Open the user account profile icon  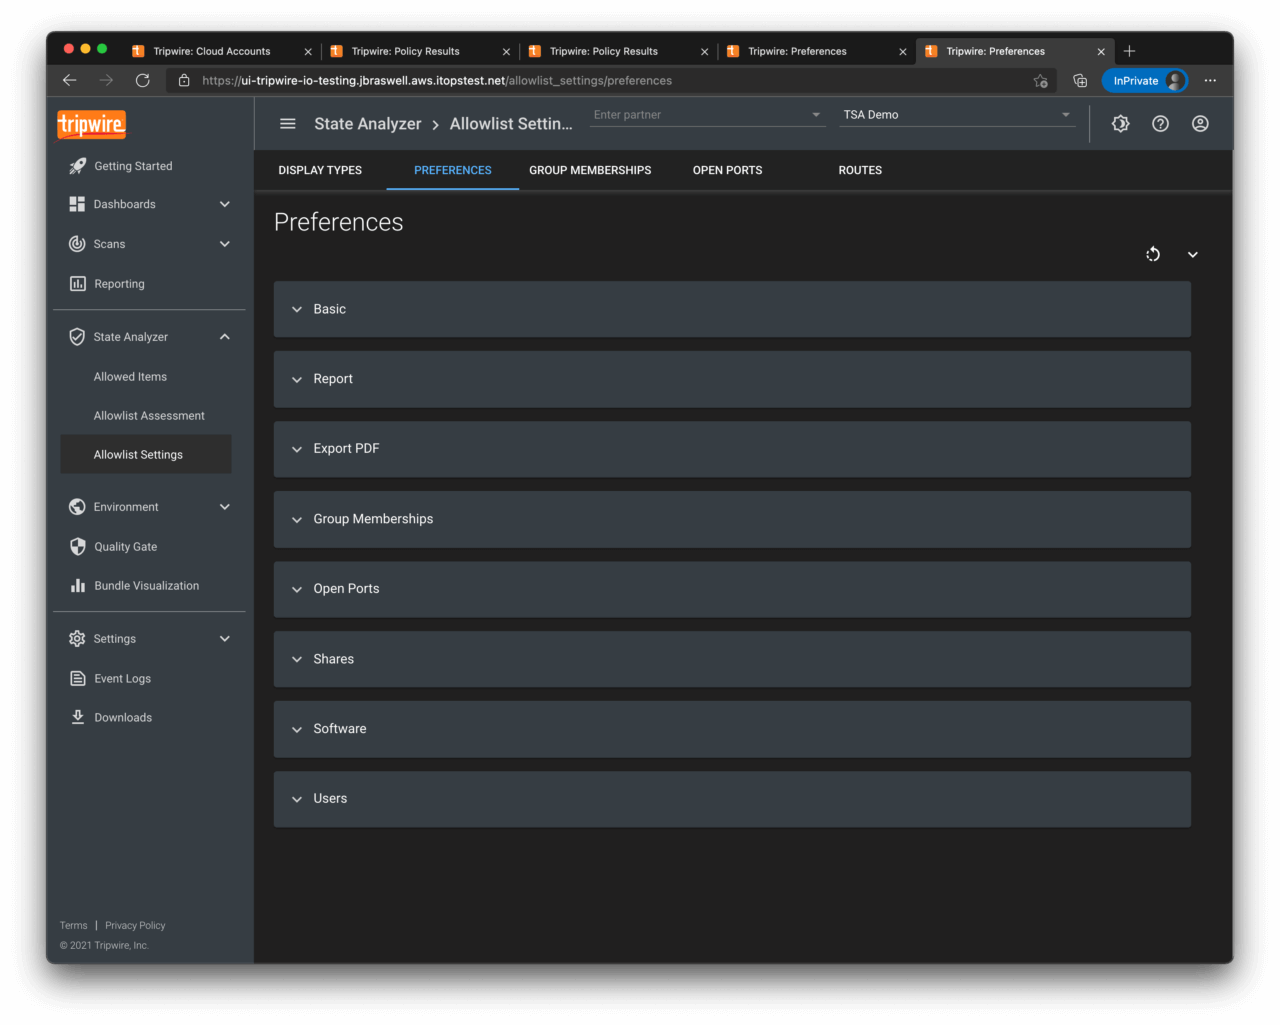(x=1200, y=124)
